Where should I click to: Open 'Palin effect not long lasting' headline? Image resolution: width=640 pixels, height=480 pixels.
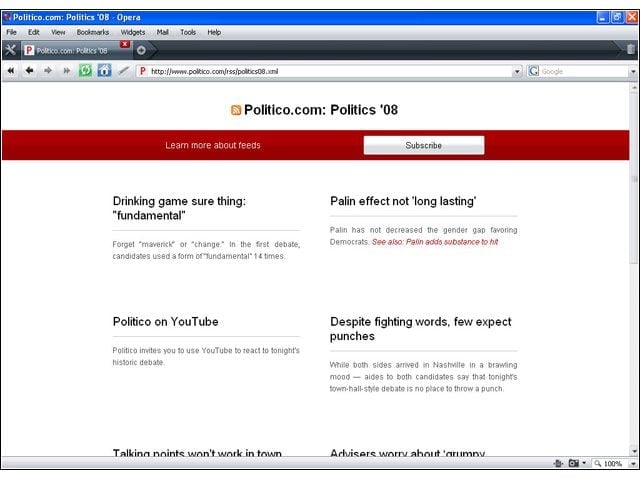[403, 201]
